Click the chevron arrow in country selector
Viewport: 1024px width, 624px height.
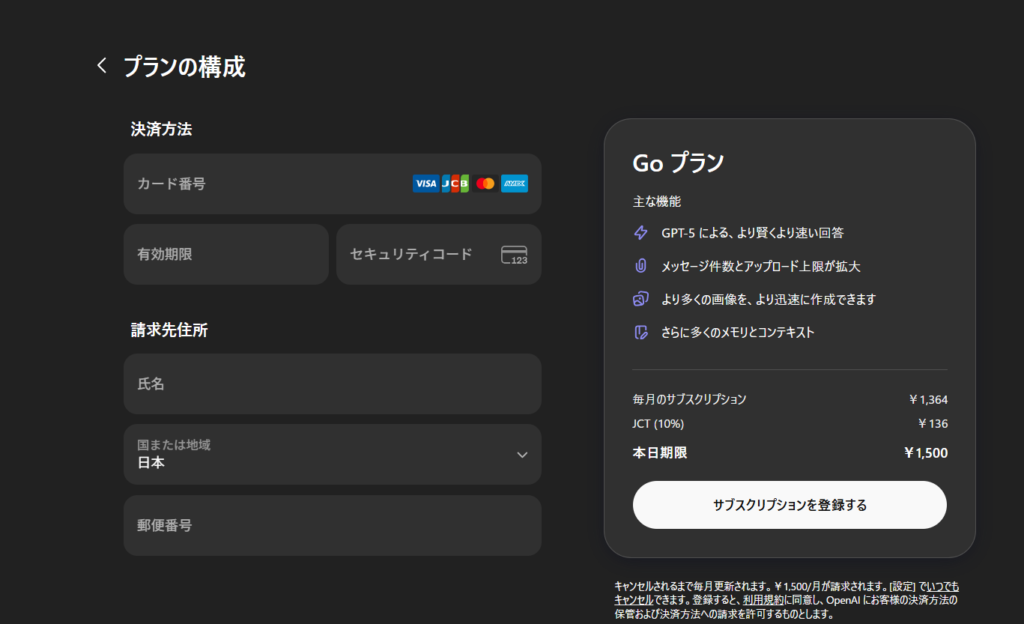(521, 455)
